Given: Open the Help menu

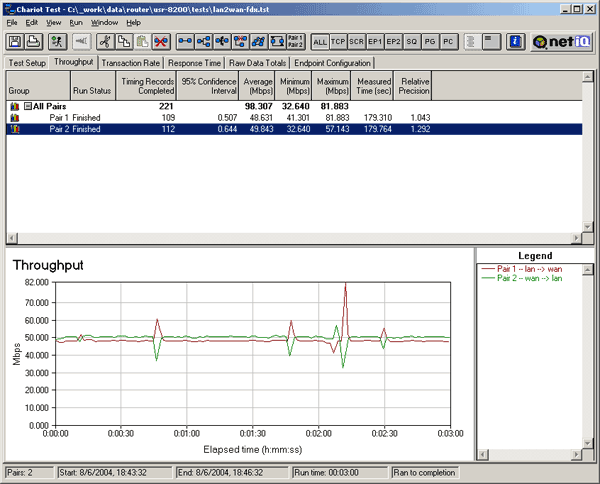Looking at the screenshot, I should (x=134, y=23).
